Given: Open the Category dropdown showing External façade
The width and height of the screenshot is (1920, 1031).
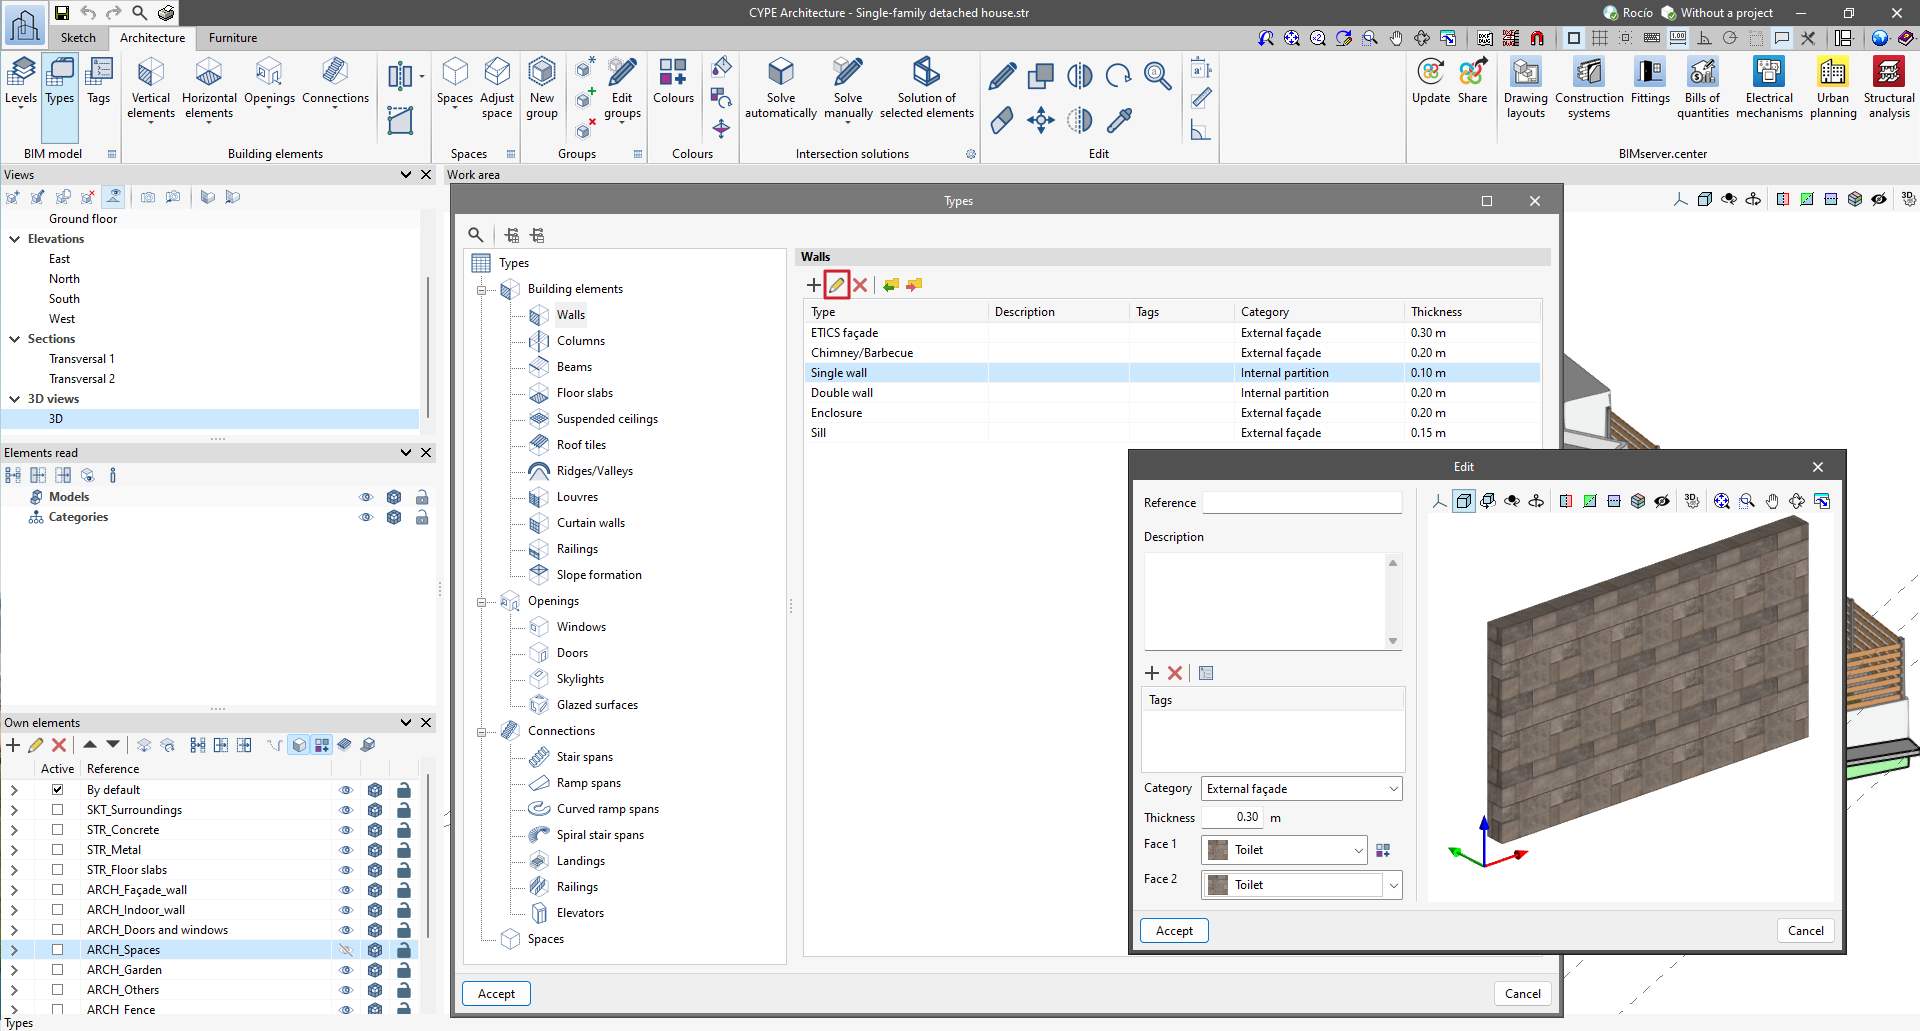Looking at the screenshot, I should [1301, 789].
